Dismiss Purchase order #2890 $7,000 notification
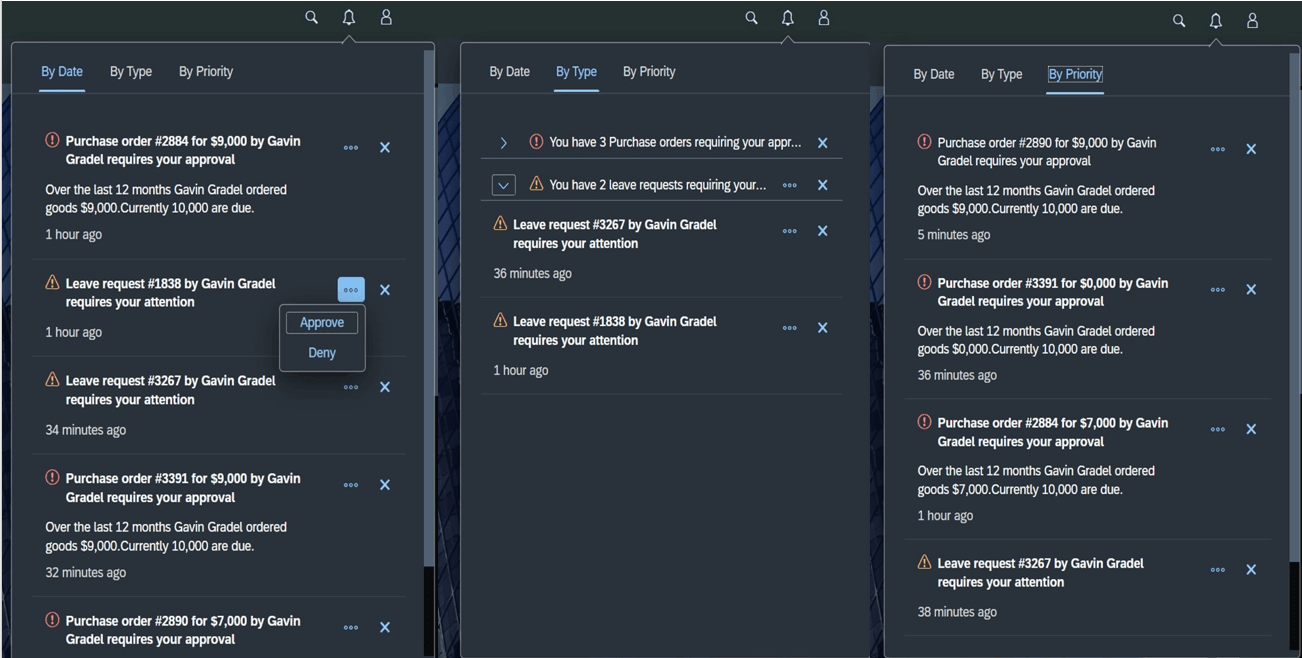The height and width of the screenshot is (658, 1302). (x=385, y=628)
